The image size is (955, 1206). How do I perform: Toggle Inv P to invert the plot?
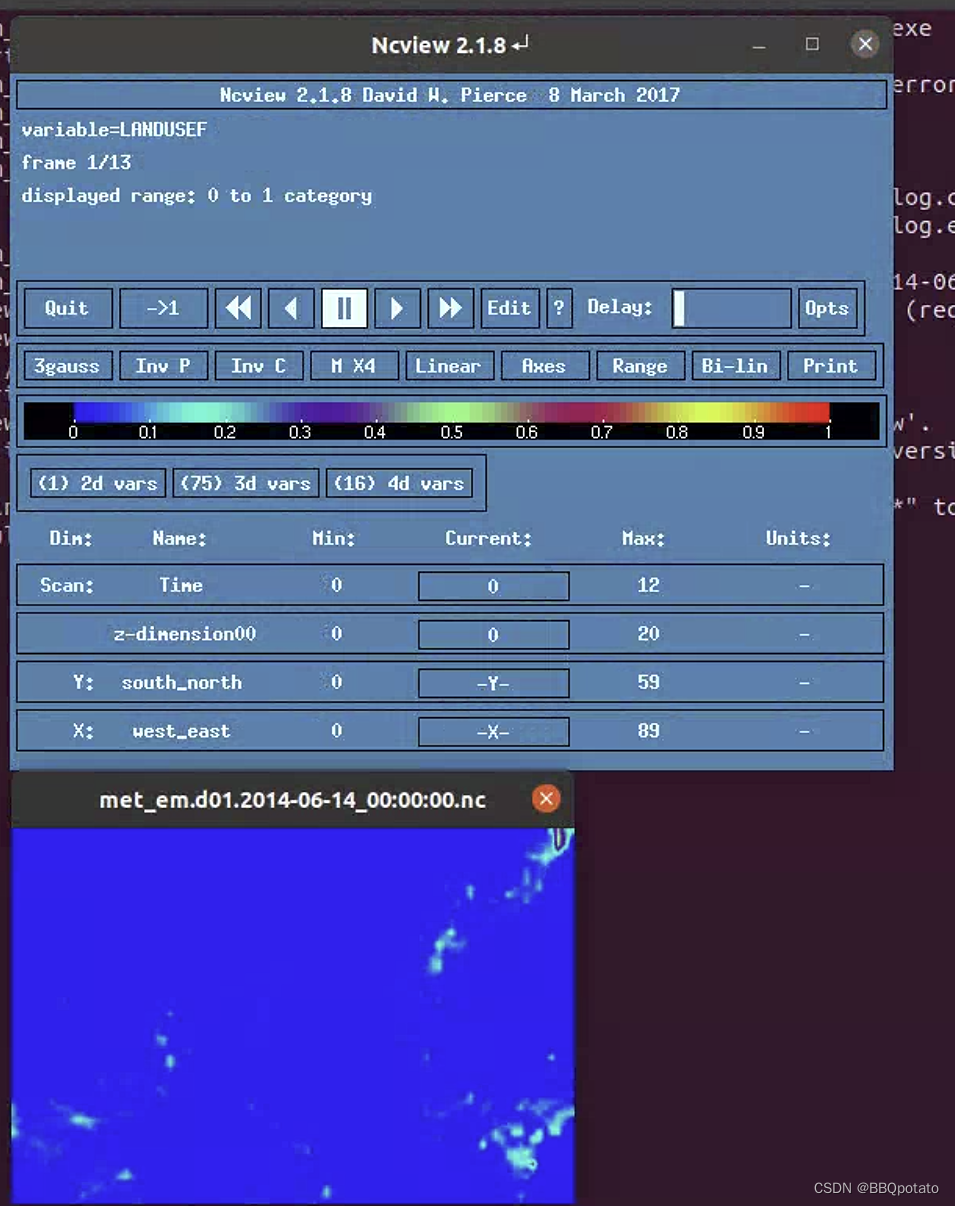click(163, 366)
